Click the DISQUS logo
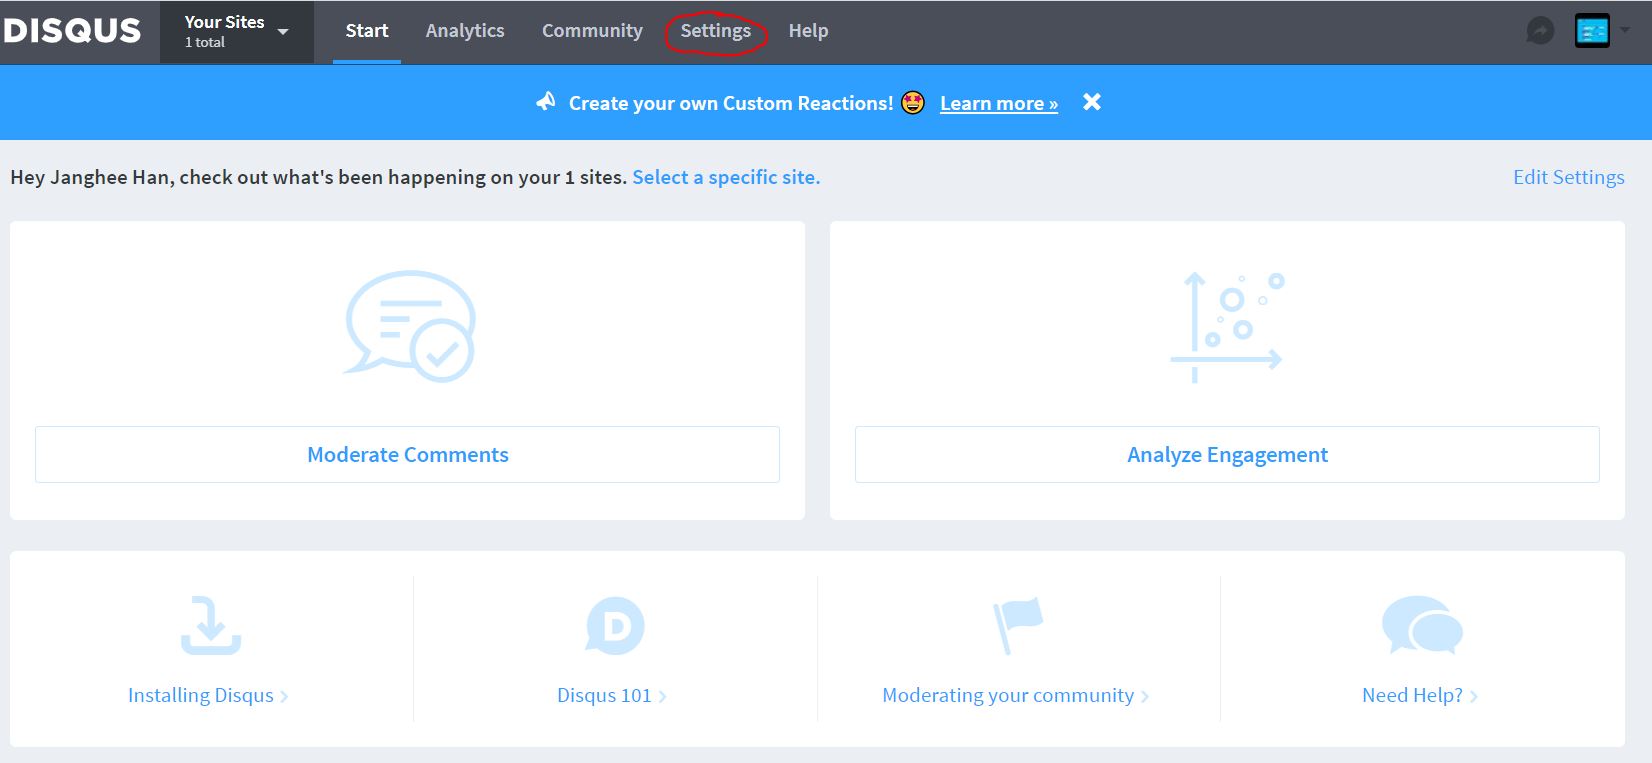 (x=72, y=31)
